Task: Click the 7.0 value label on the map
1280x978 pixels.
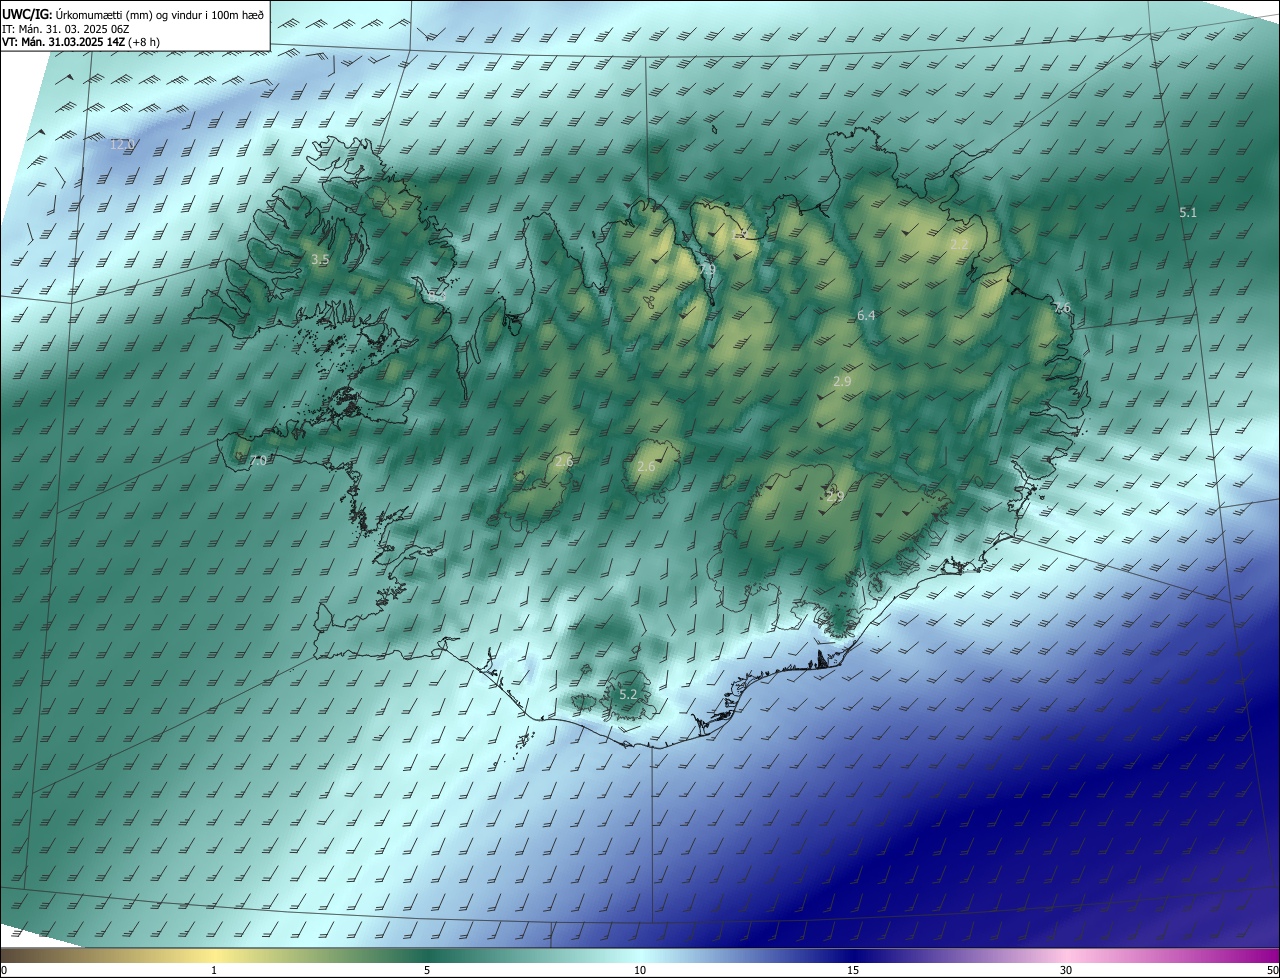Action: click(258, 460)
